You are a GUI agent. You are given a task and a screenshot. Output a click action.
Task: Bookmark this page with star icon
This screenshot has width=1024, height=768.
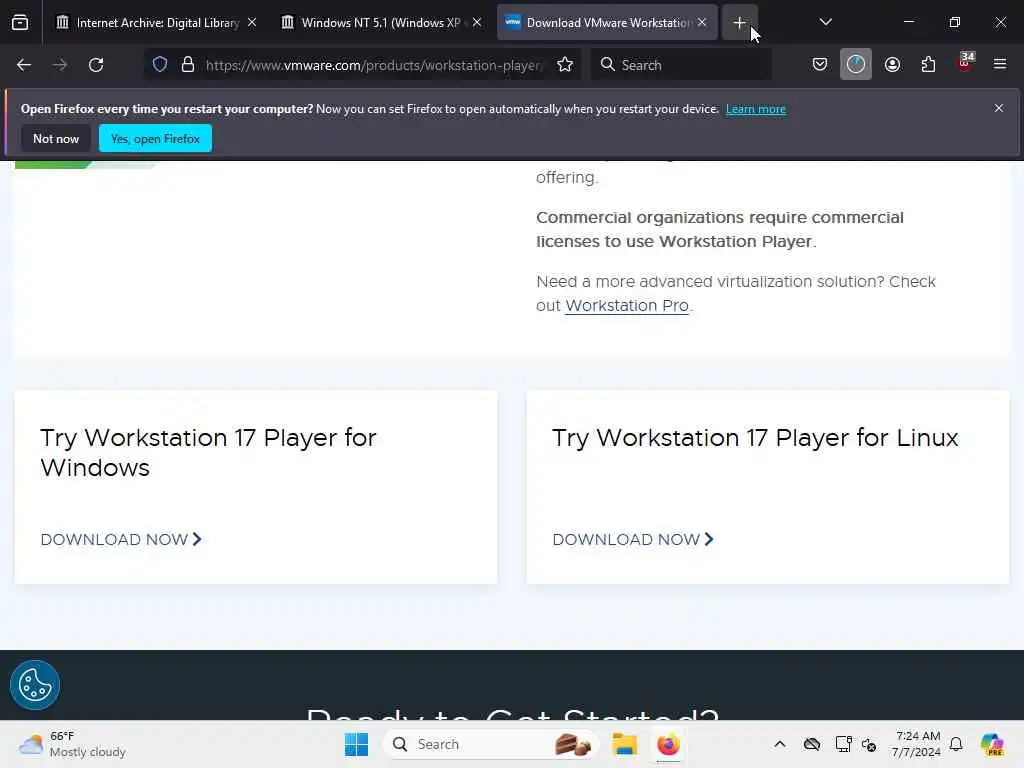[565, 65]
